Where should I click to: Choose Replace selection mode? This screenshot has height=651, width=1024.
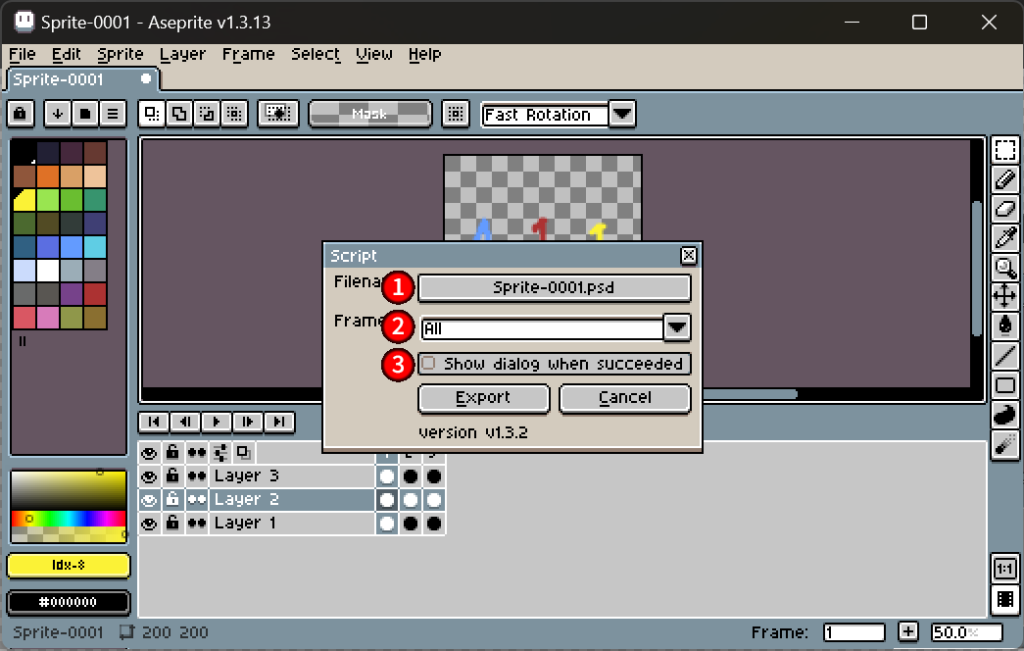coord(152,114)
